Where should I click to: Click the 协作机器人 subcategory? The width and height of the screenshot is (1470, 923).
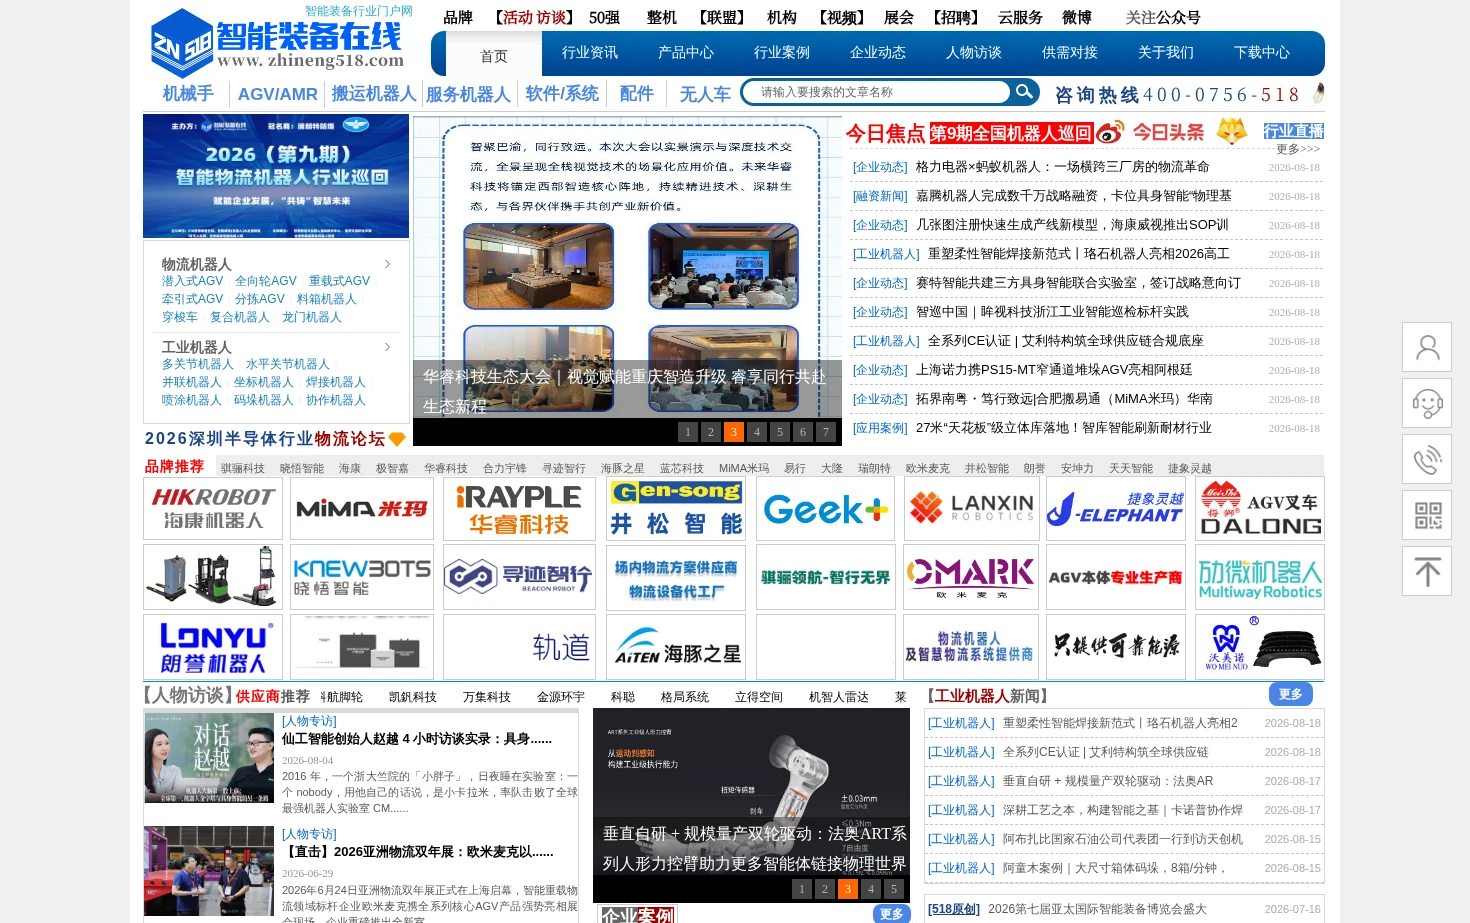[x=336, y=400]
